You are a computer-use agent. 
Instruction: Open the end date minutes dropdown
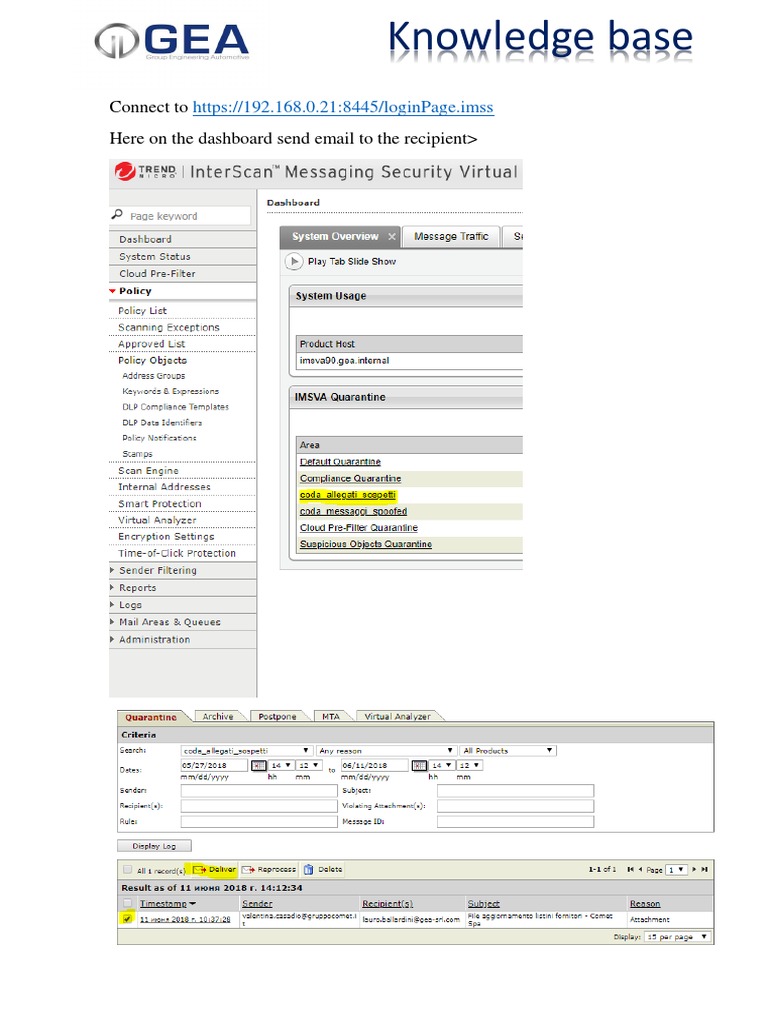[469, 765]
